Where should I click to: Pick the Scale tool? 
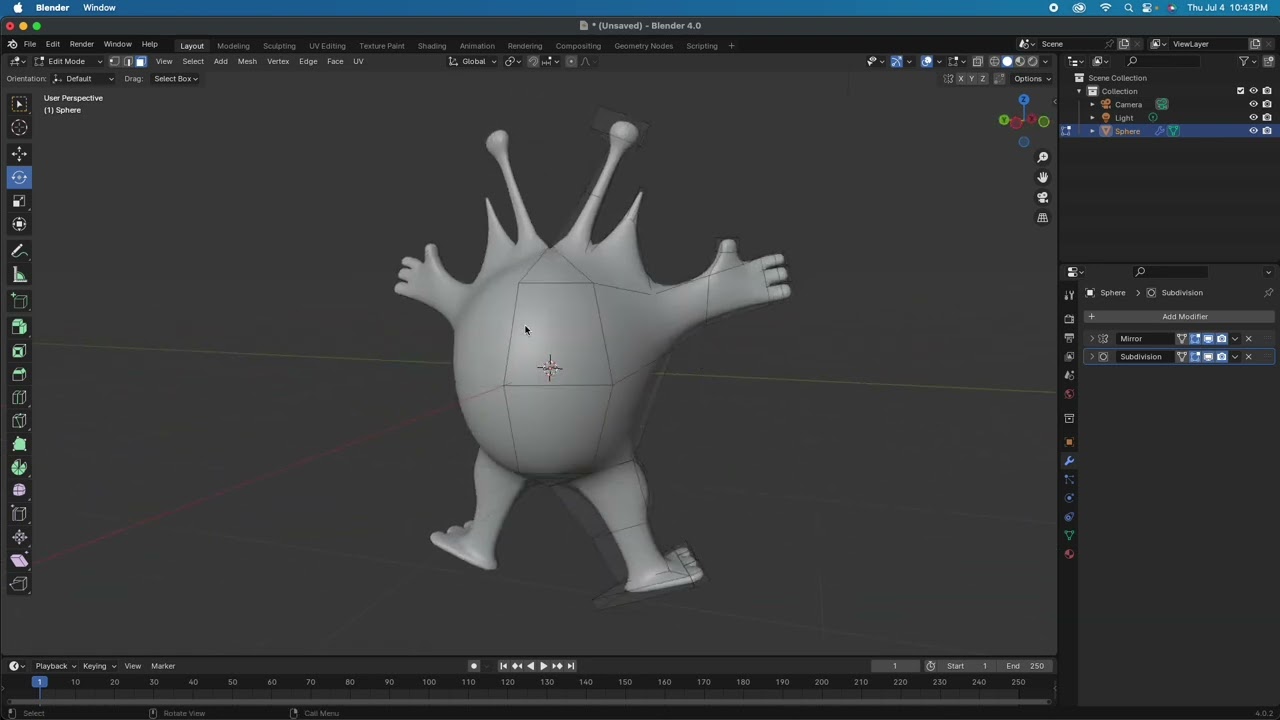coord(19,201)
